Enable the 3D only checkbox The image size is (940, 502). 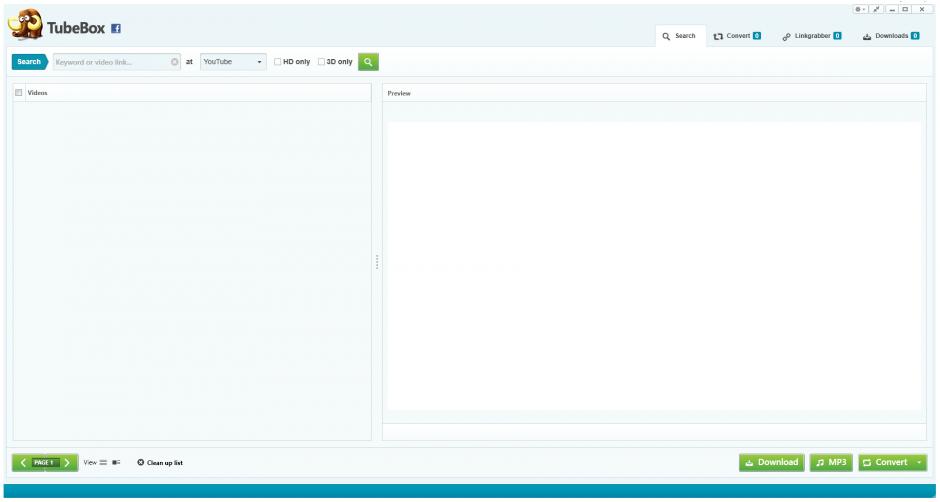pyautogui.click(x=321, y=62)
